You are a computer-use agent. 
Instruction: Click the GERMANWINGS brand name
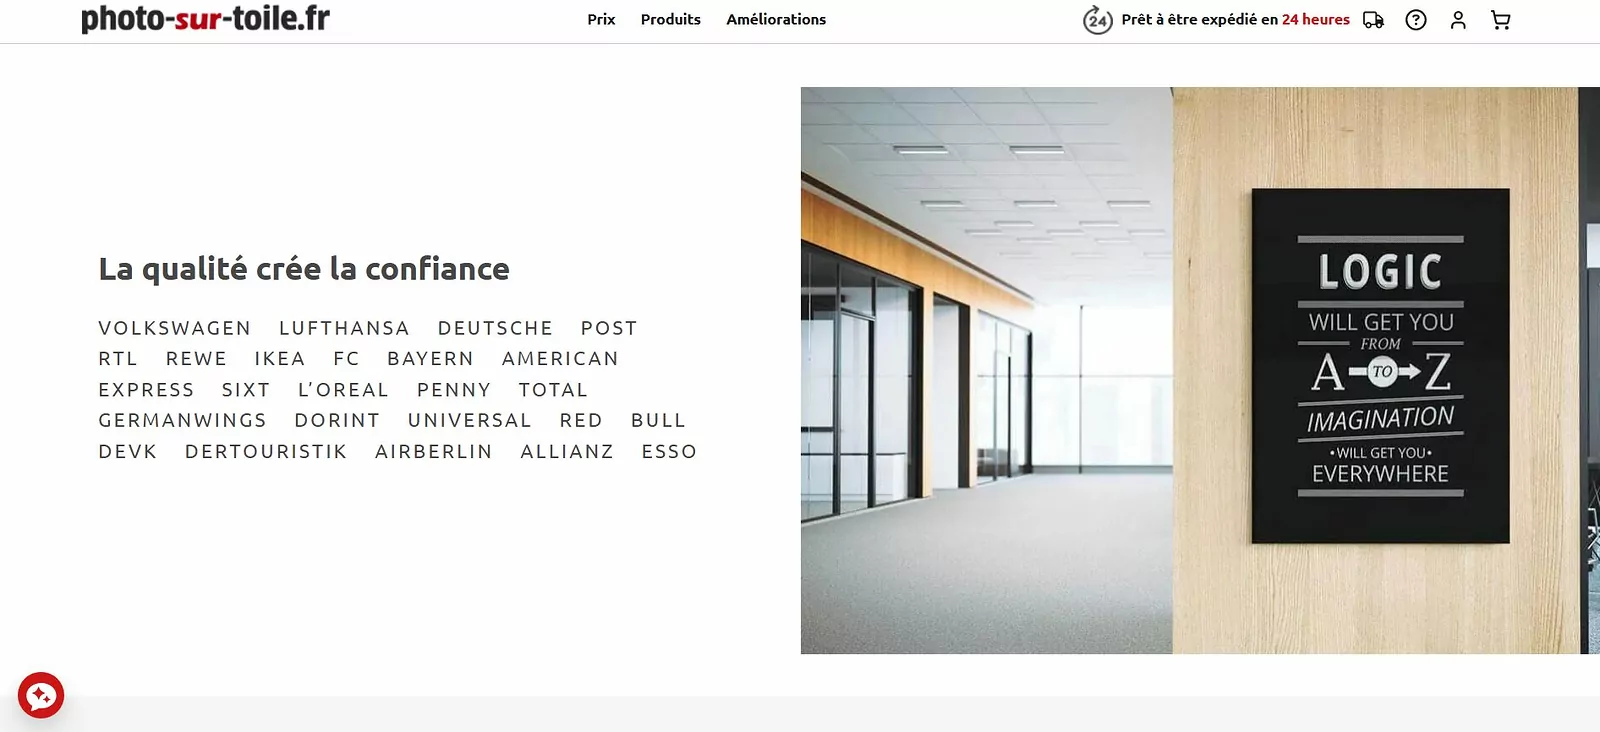183,421
